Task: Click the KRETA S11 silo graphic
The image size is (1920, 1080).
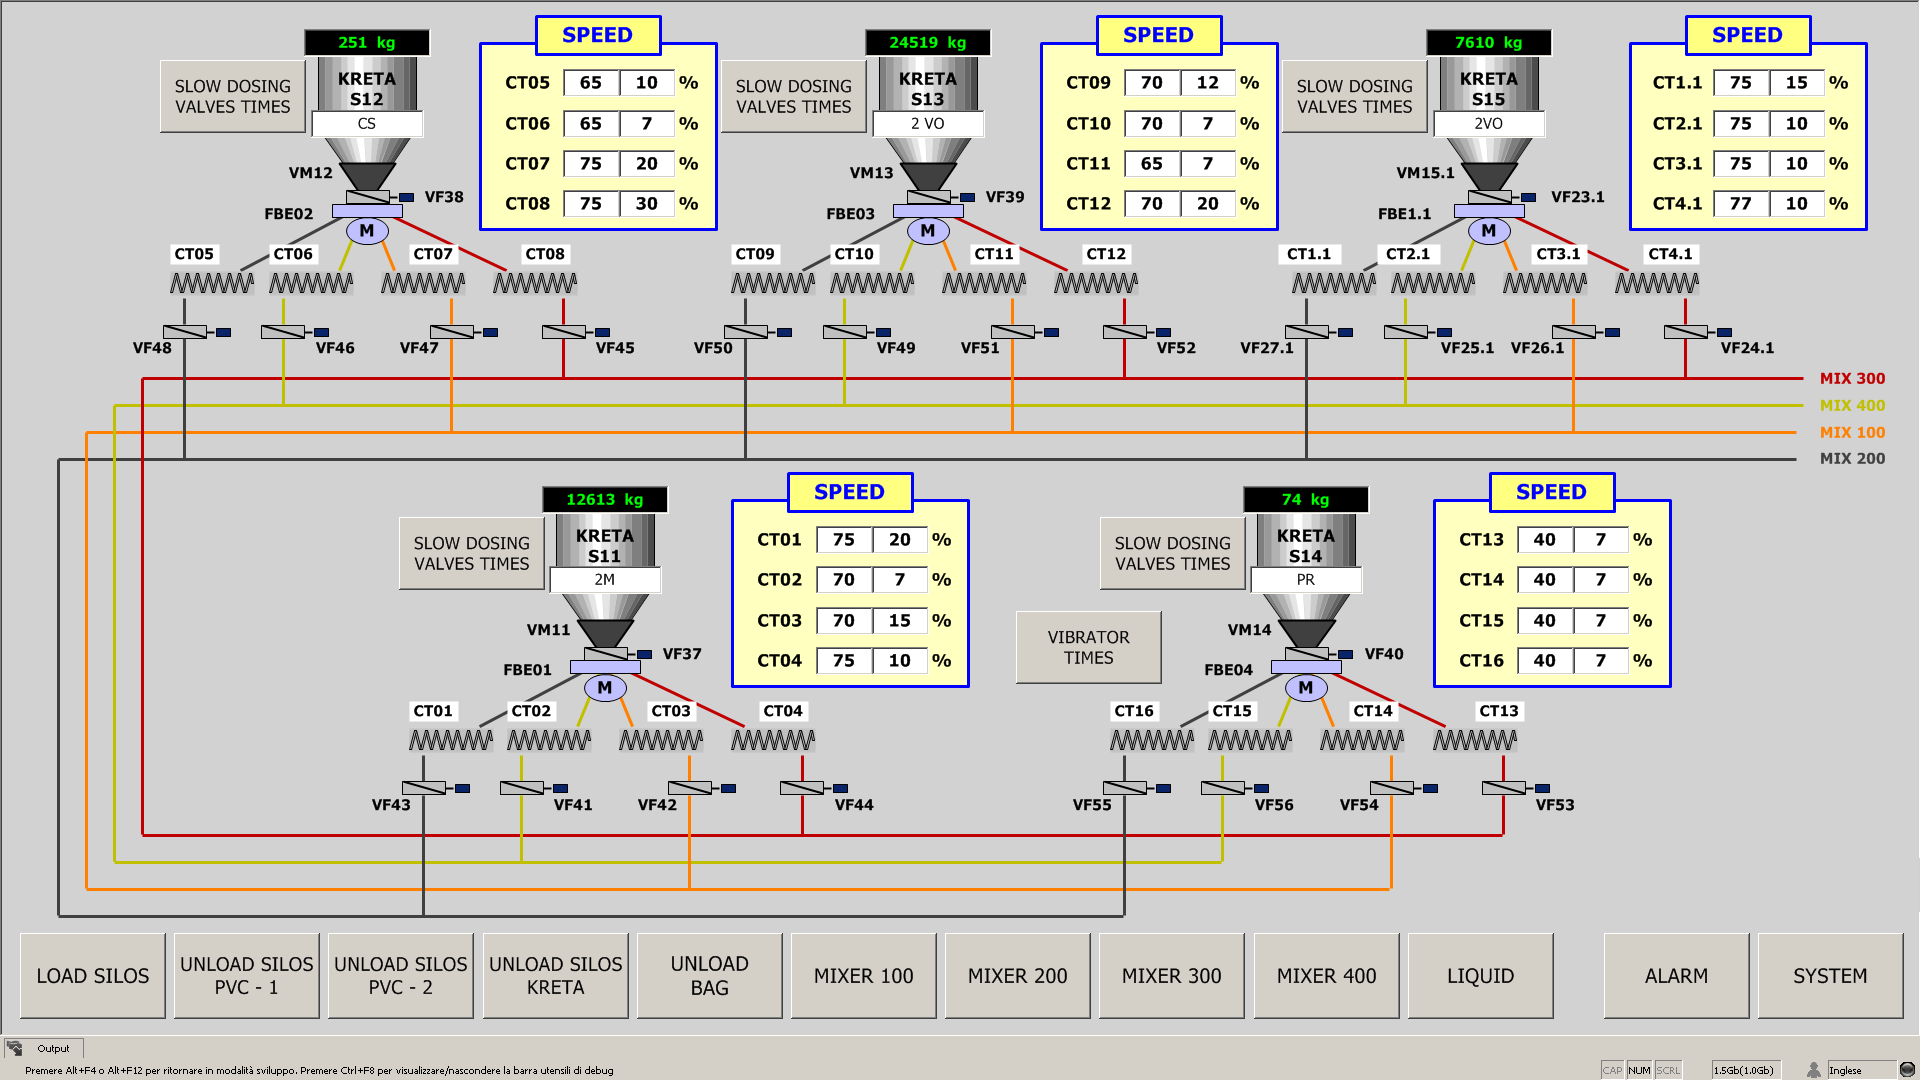Action: coord(604,545)
